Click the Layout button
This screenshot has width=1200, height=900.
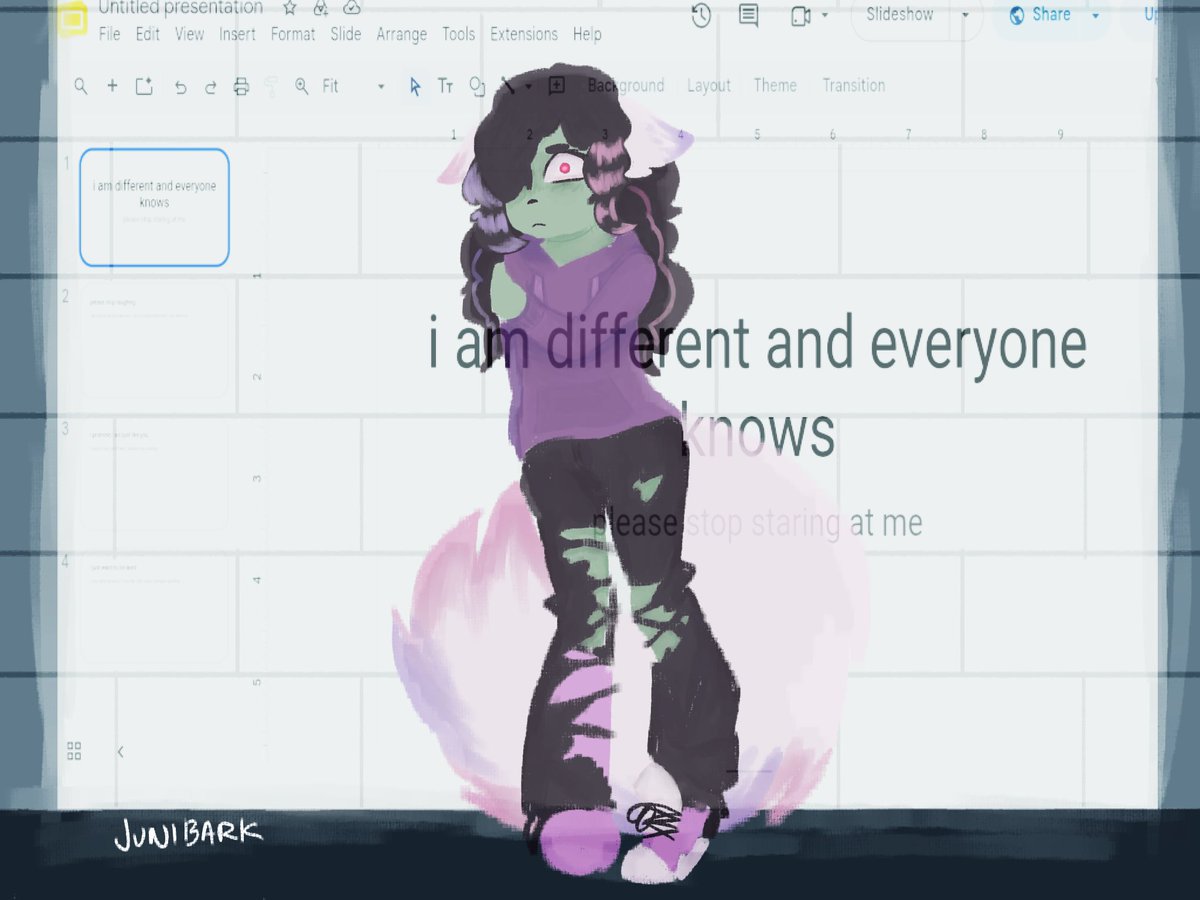coord(709,86)
